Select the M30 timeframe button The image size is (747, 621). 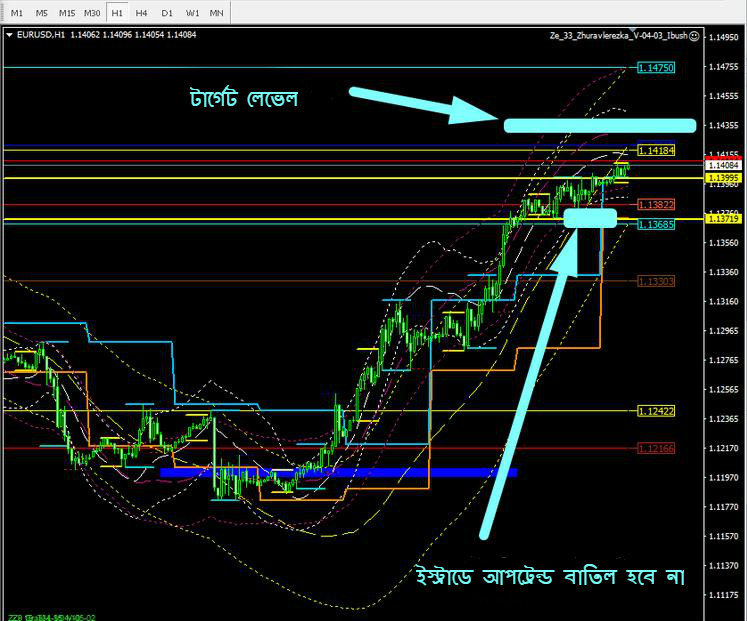pos(92,13)
